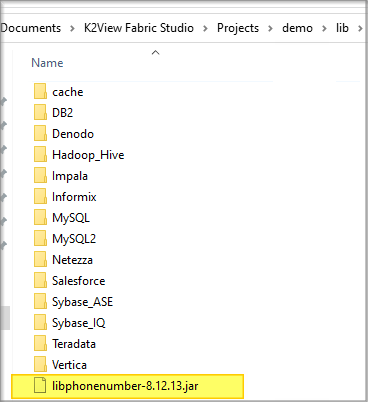
Task: Select the Informix folder icon
Action: (40, 197)
